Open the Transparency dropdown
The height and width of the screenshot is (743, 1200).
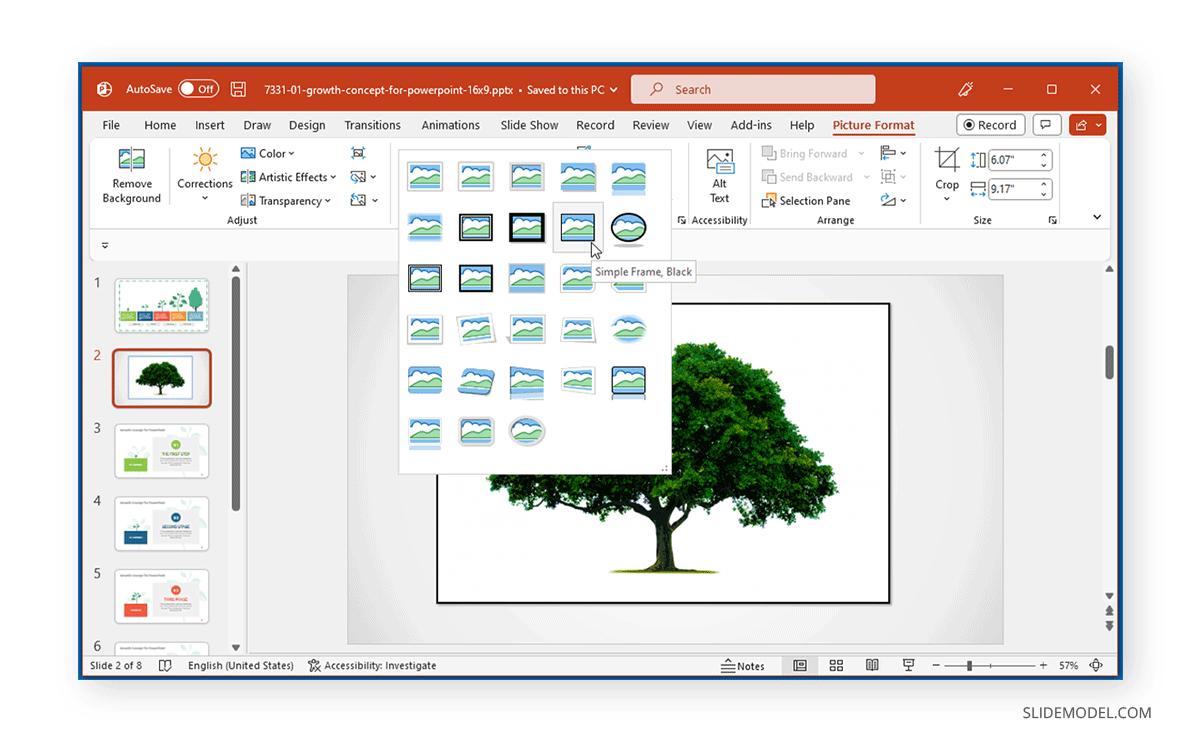287,200
